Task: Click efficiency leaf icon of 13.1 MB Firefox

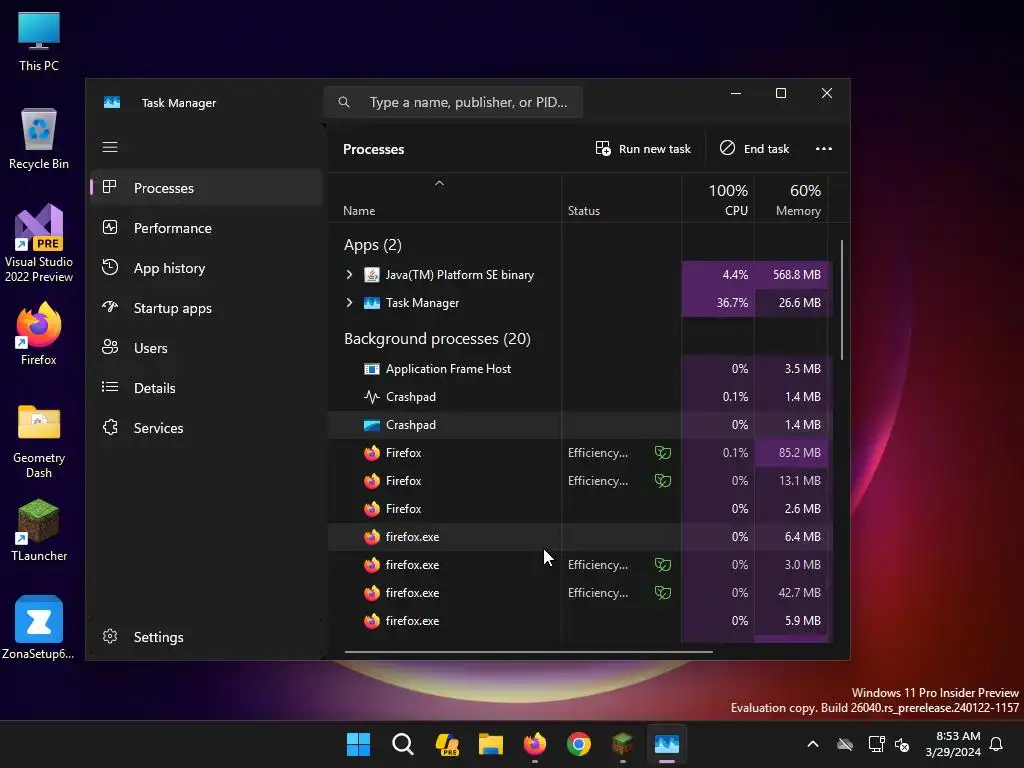Action: click(663, 481)
